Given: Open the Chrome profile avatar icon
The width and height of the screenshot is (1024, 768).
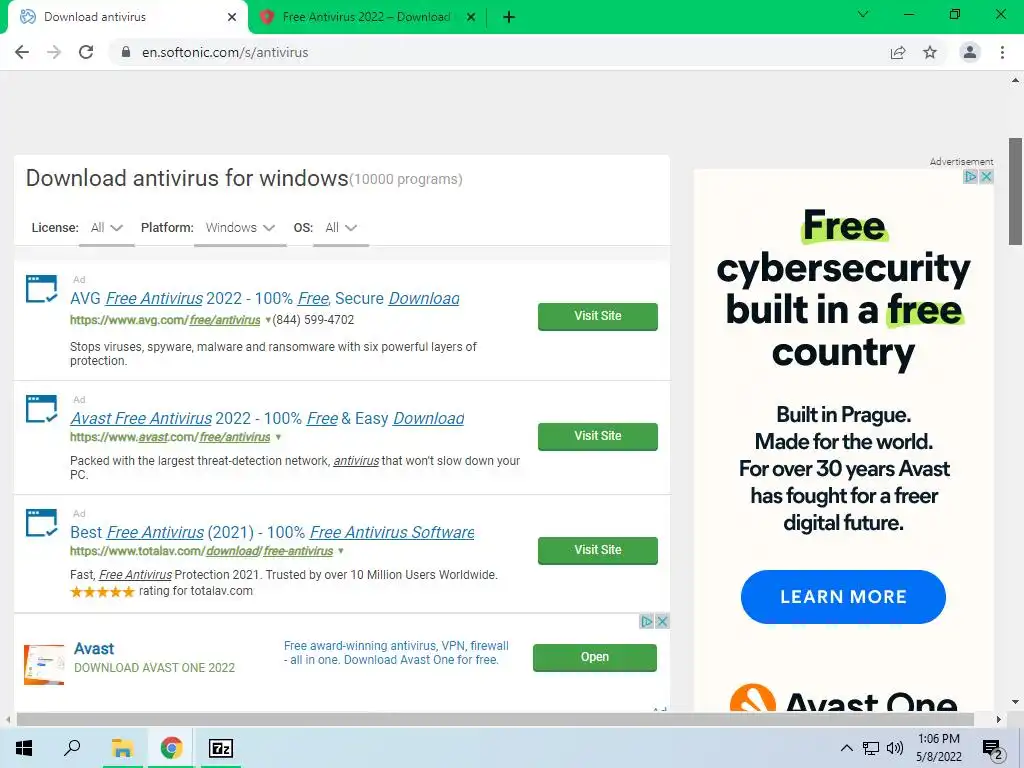Looking at the screenshot, I should tap(970, 52).
